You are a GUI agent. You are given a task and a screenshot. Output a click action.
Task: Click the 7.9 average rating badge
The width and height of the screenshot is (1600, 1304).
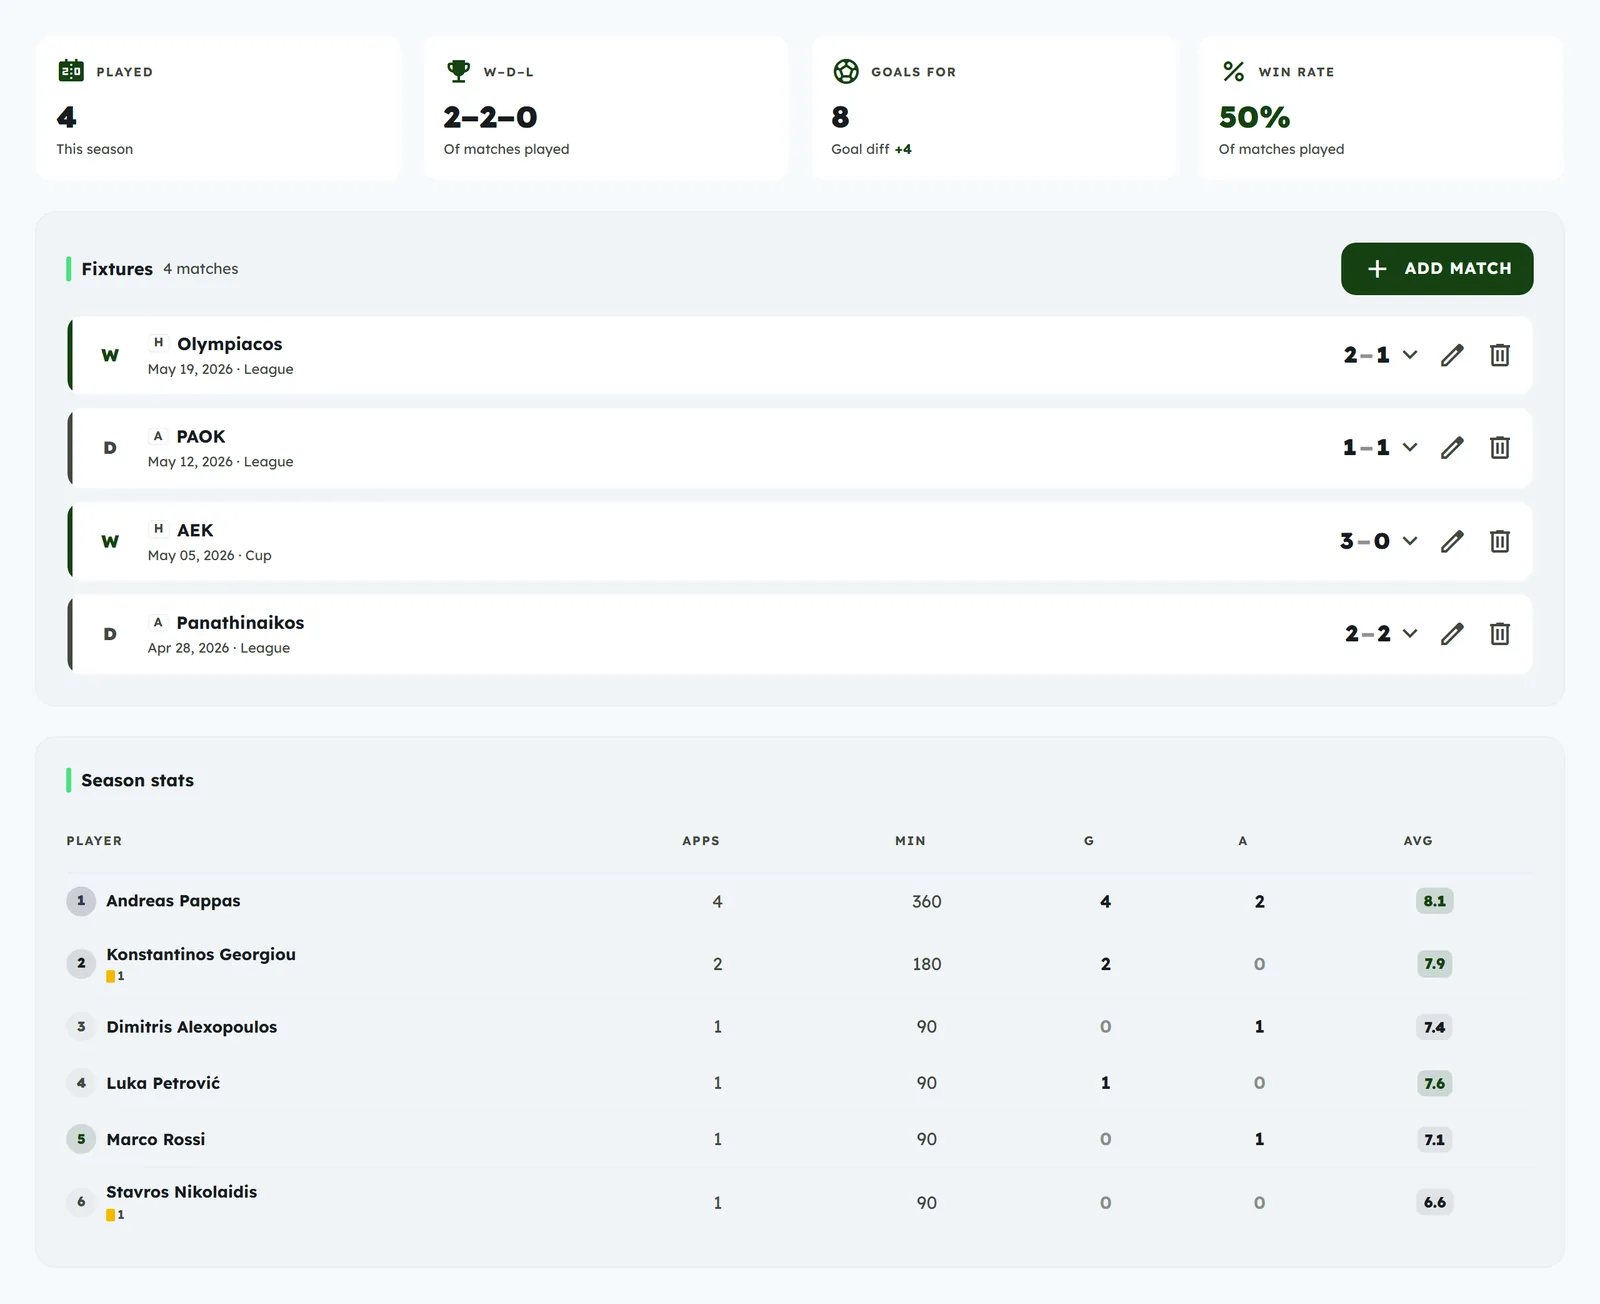[x=1435, y=964]
